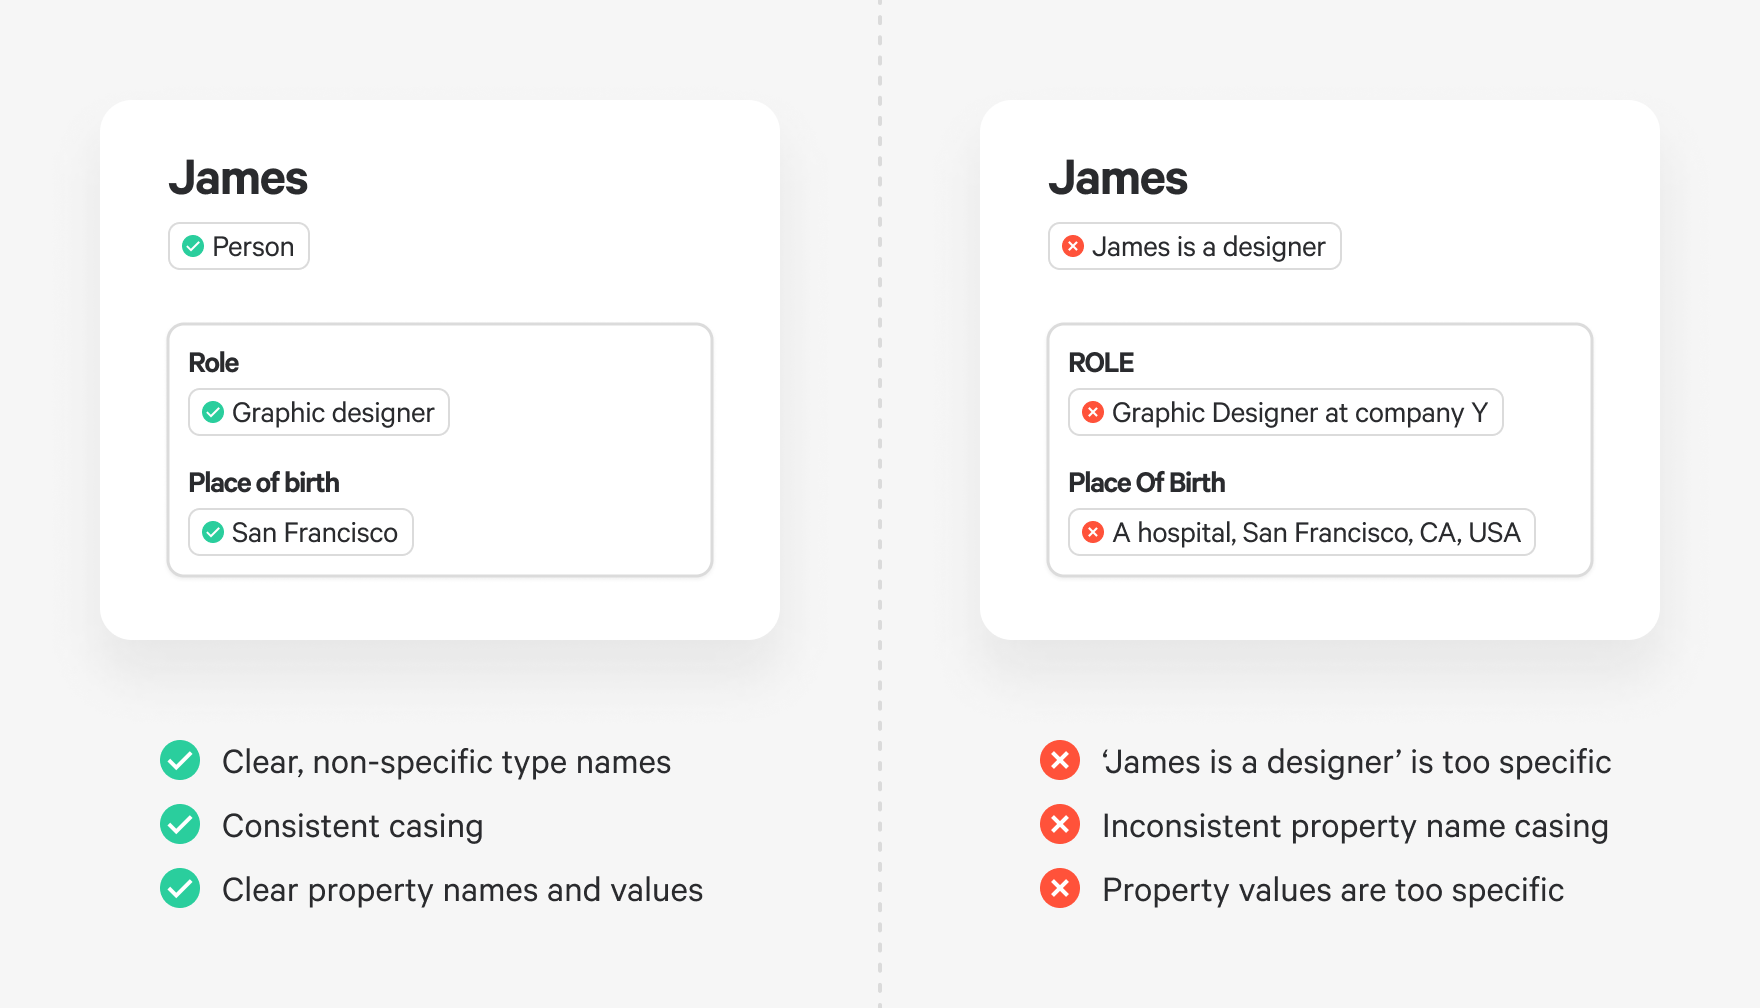The image size is (1760, 1008).
Task: Click red X icon beside James is a designer tag
Action: click(1073, 246)
